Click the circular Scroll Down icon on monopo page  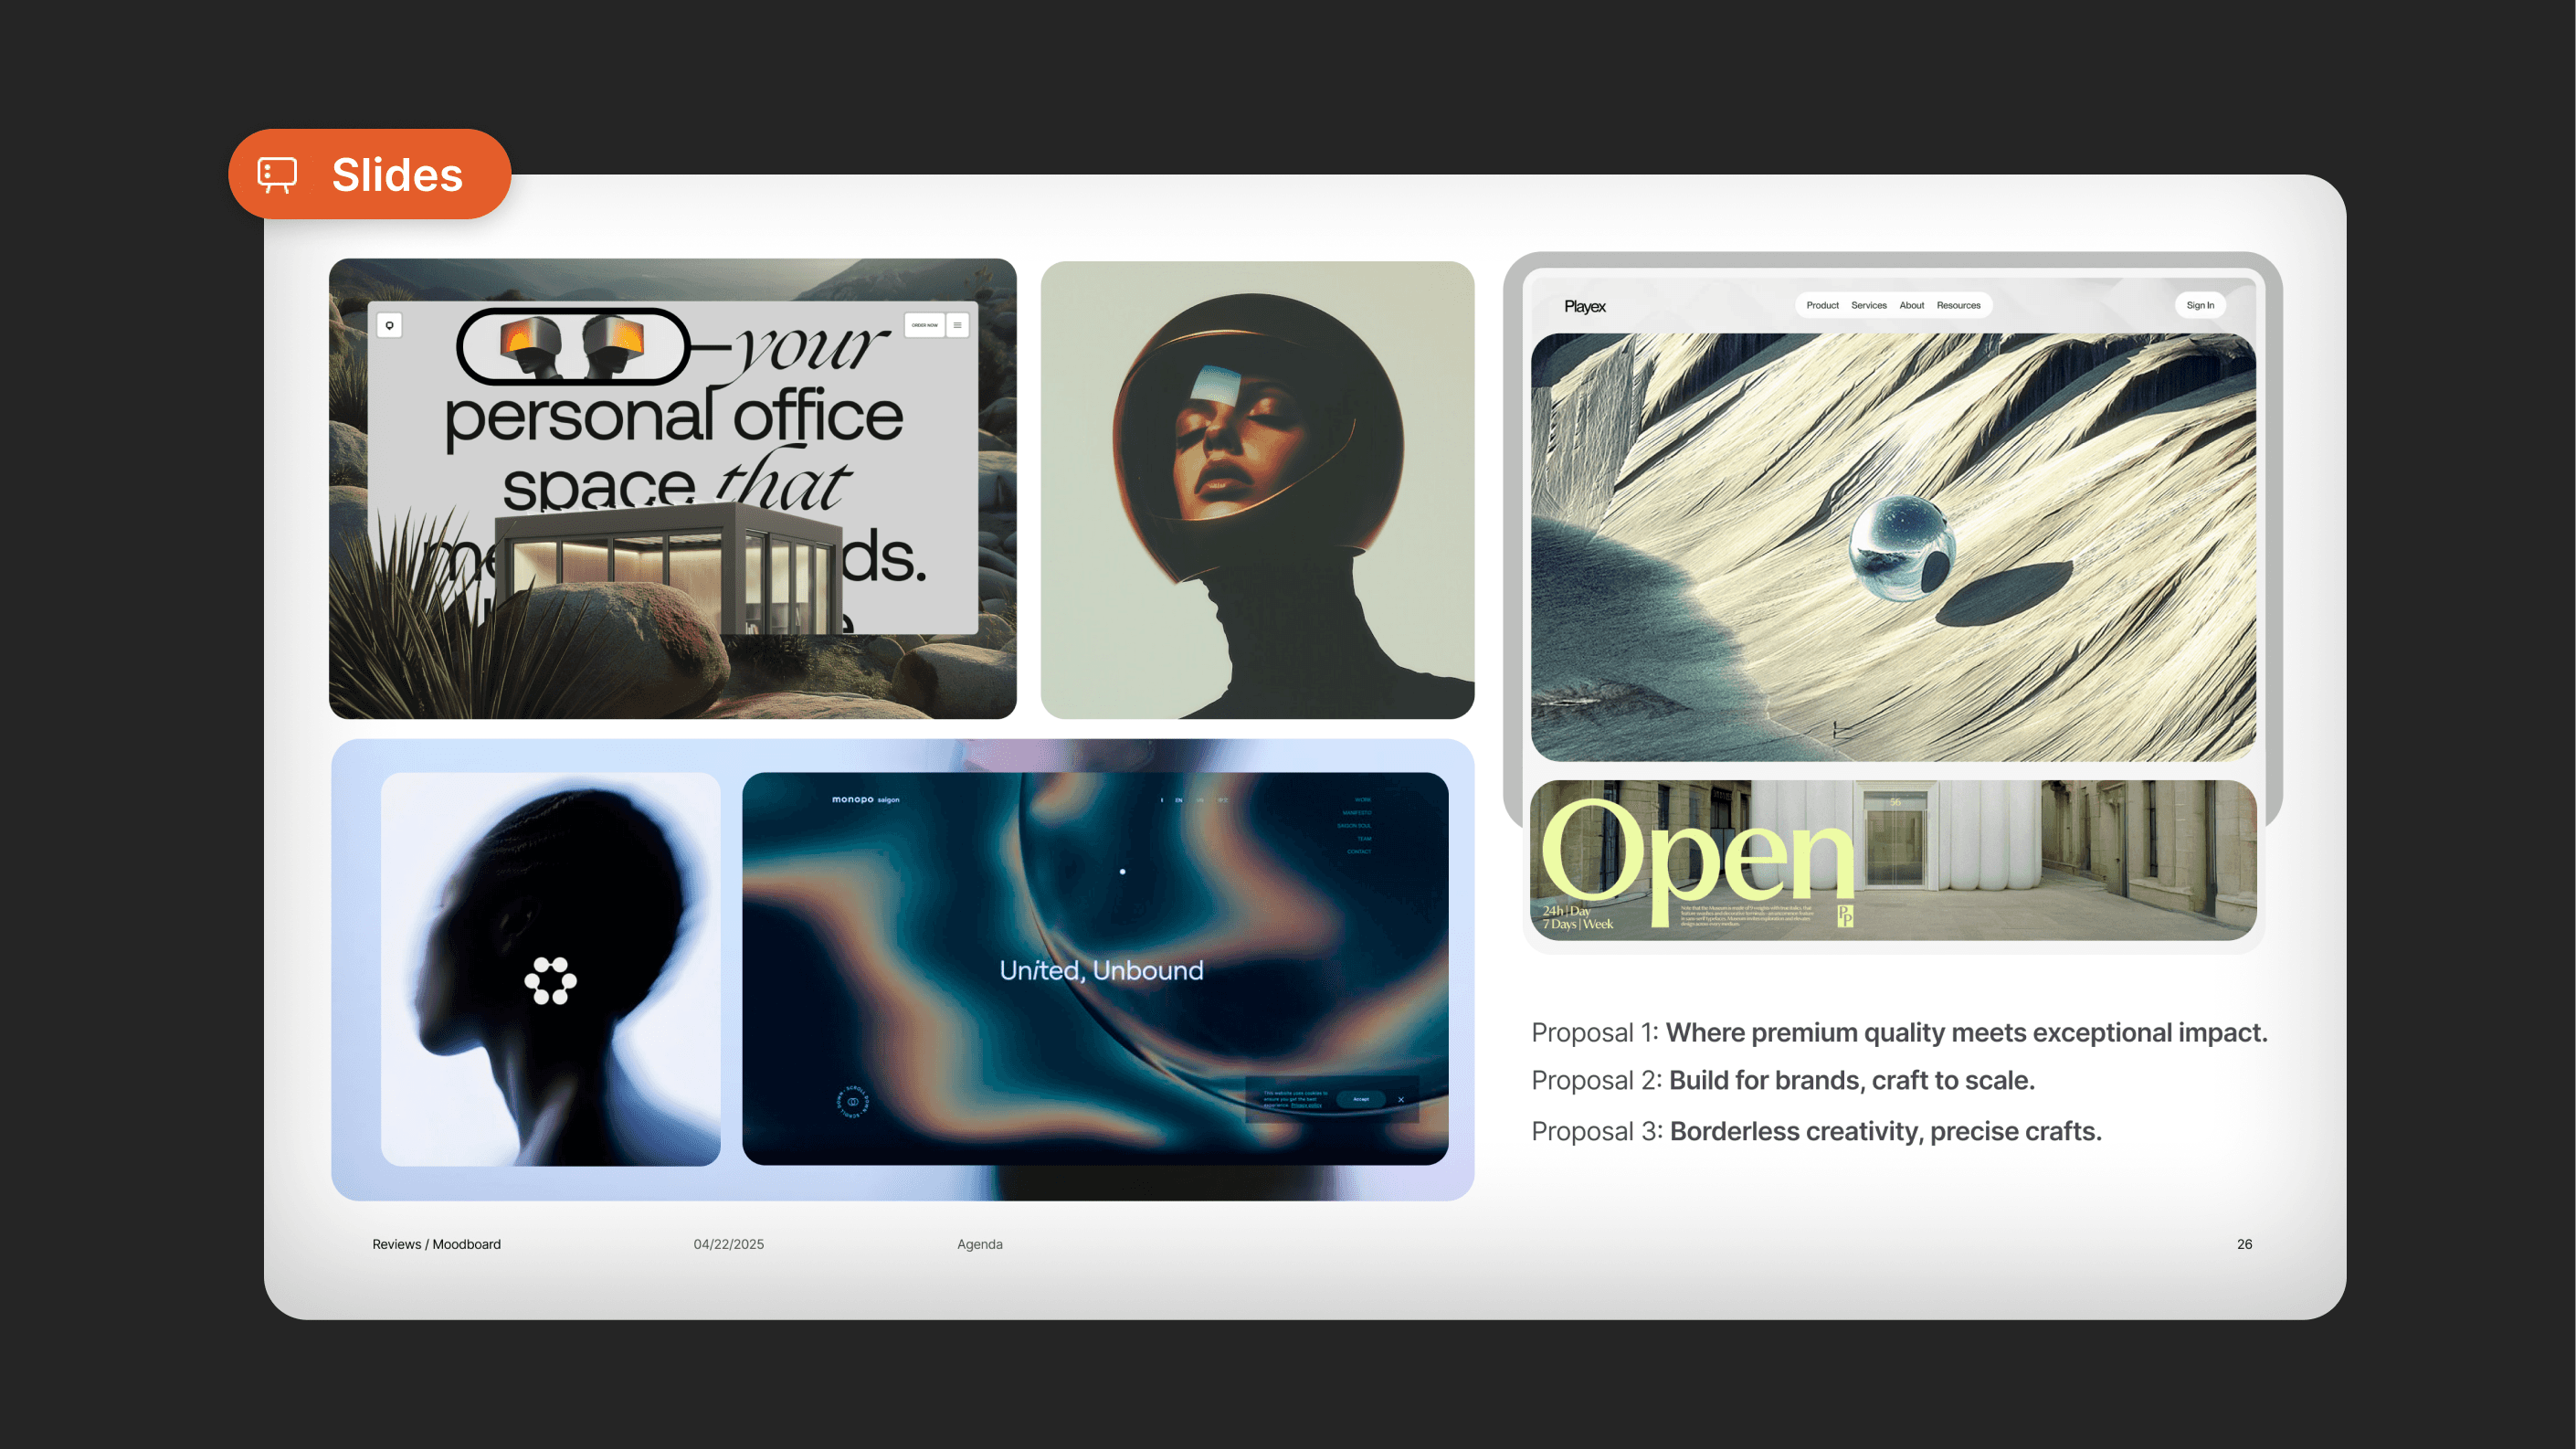click(x=853, y=1101)
